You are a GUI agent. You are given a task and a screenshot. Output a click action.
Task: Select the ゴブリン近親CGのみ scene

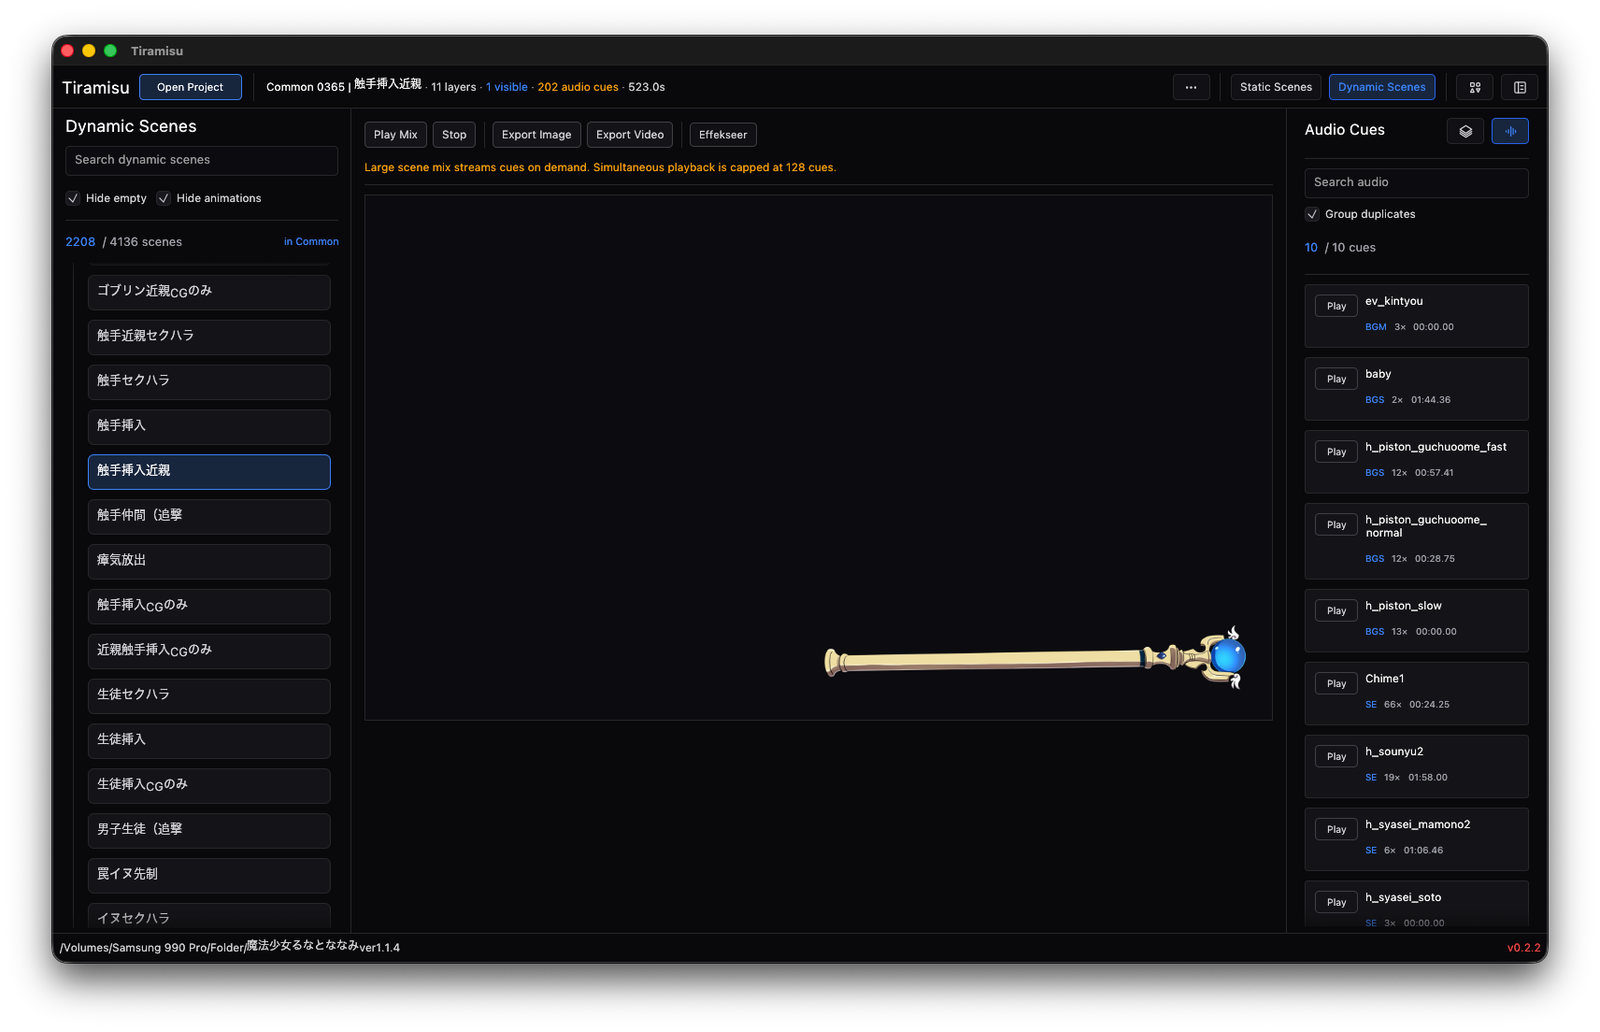[x=209, y=292]
